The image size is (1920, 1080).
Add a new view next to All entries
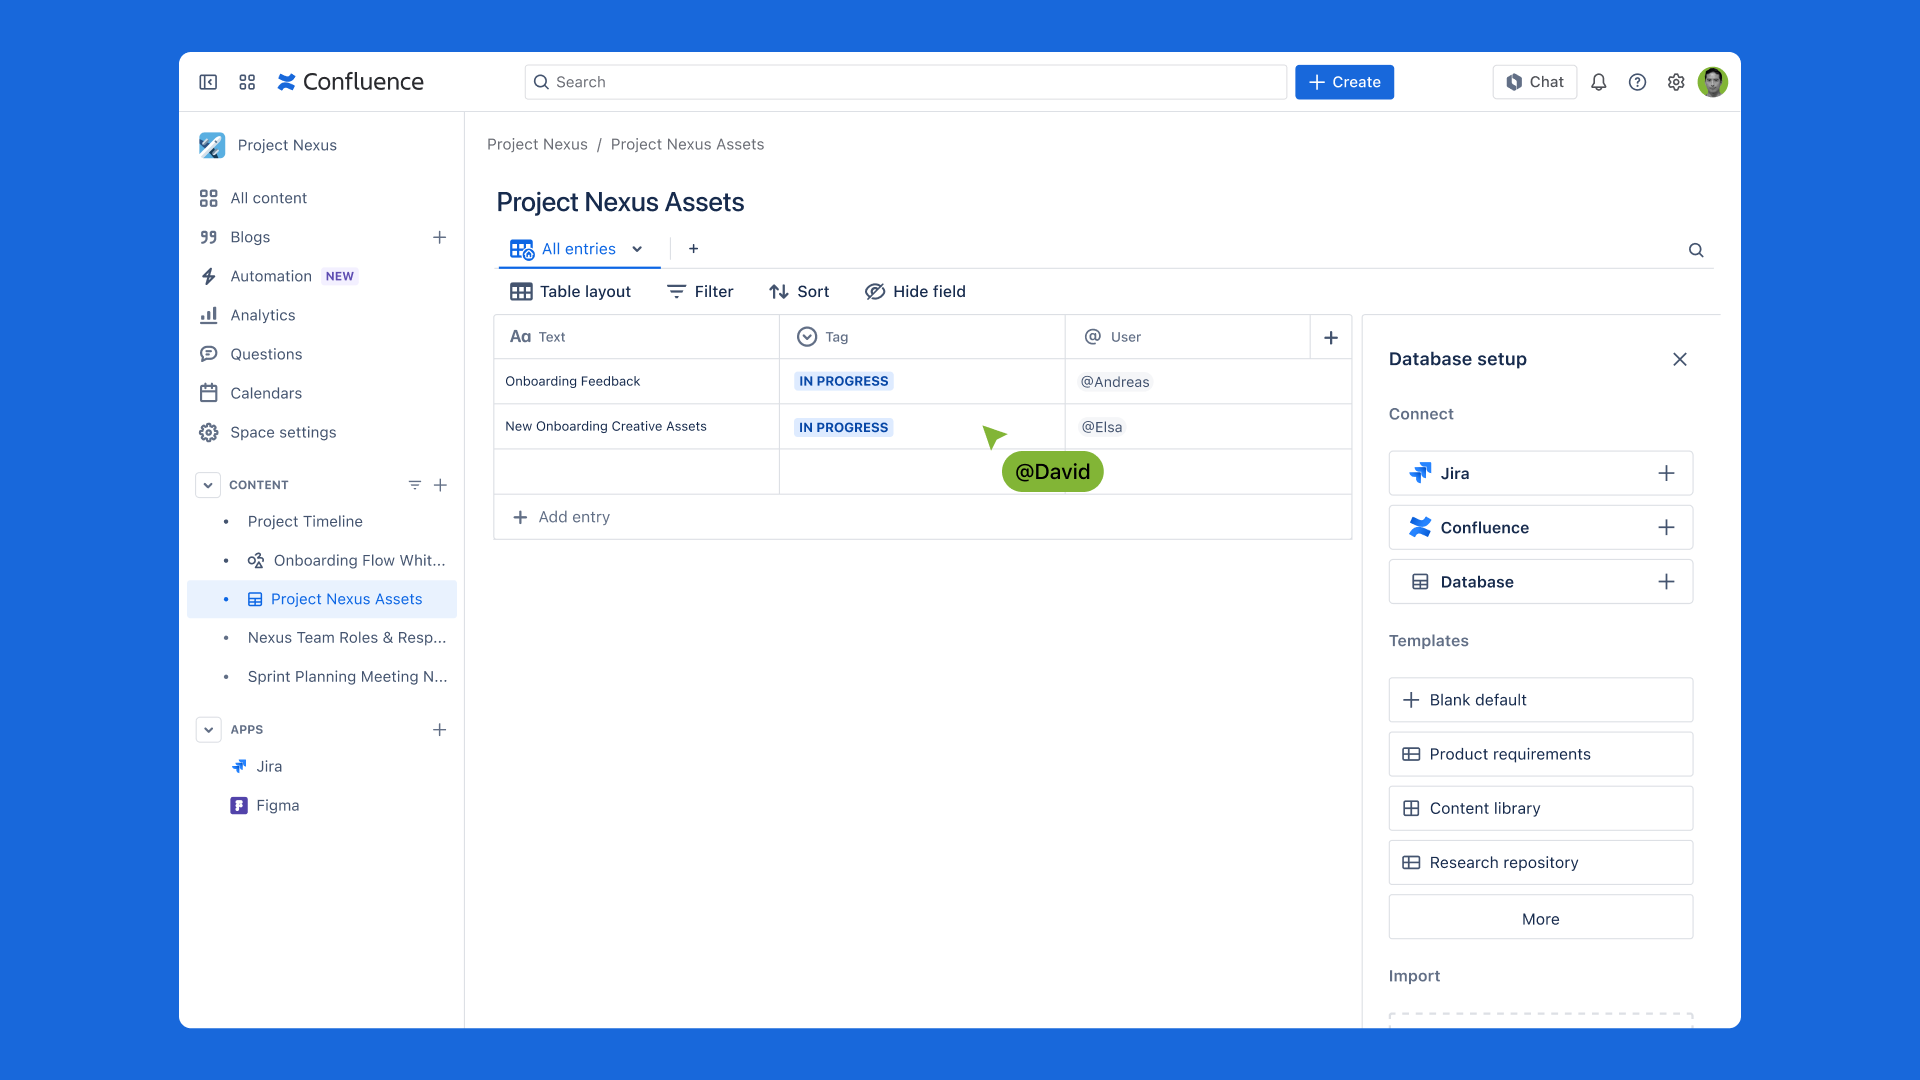coord(693,249)
